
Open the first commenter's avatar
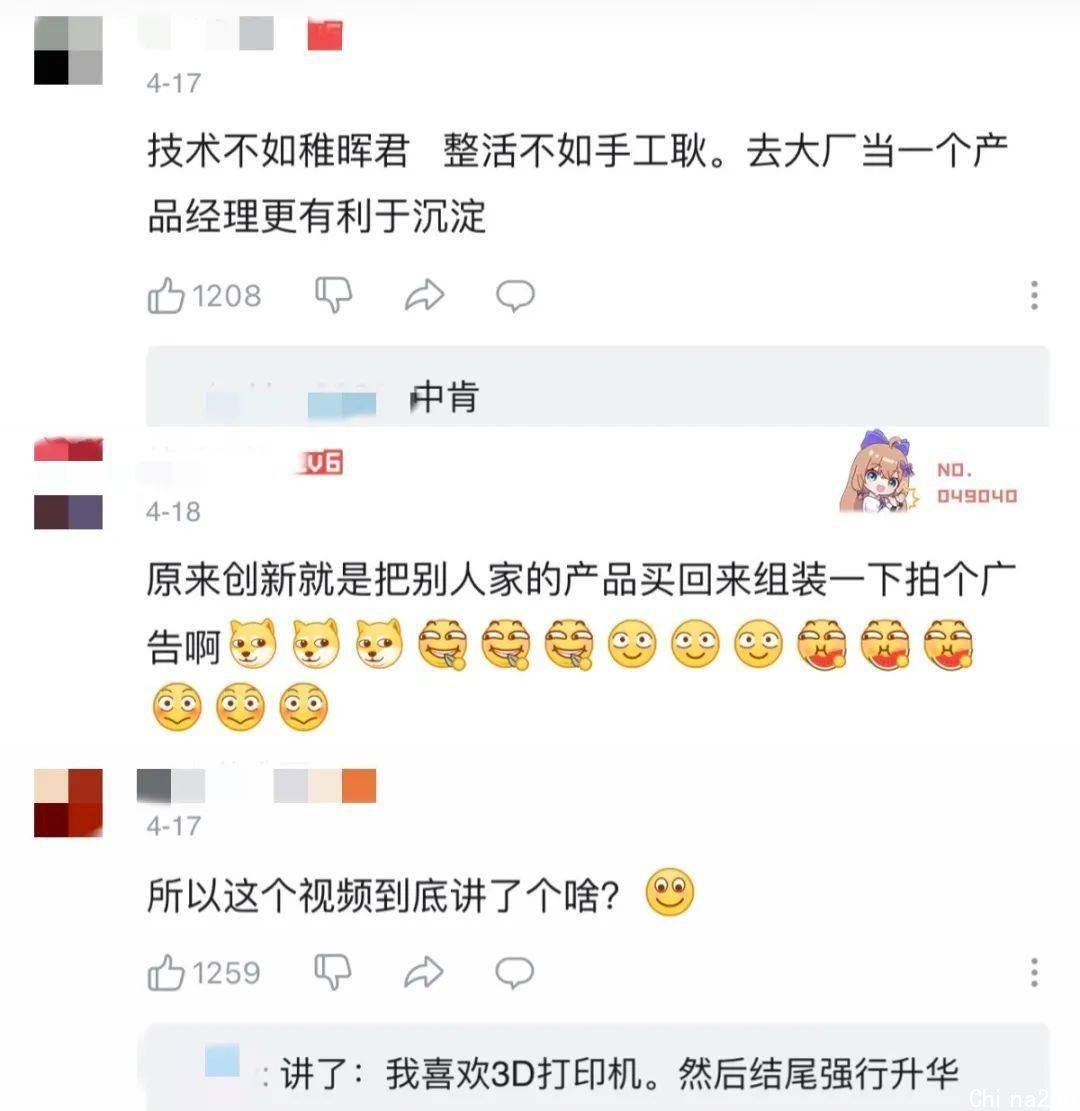[68, 50]
